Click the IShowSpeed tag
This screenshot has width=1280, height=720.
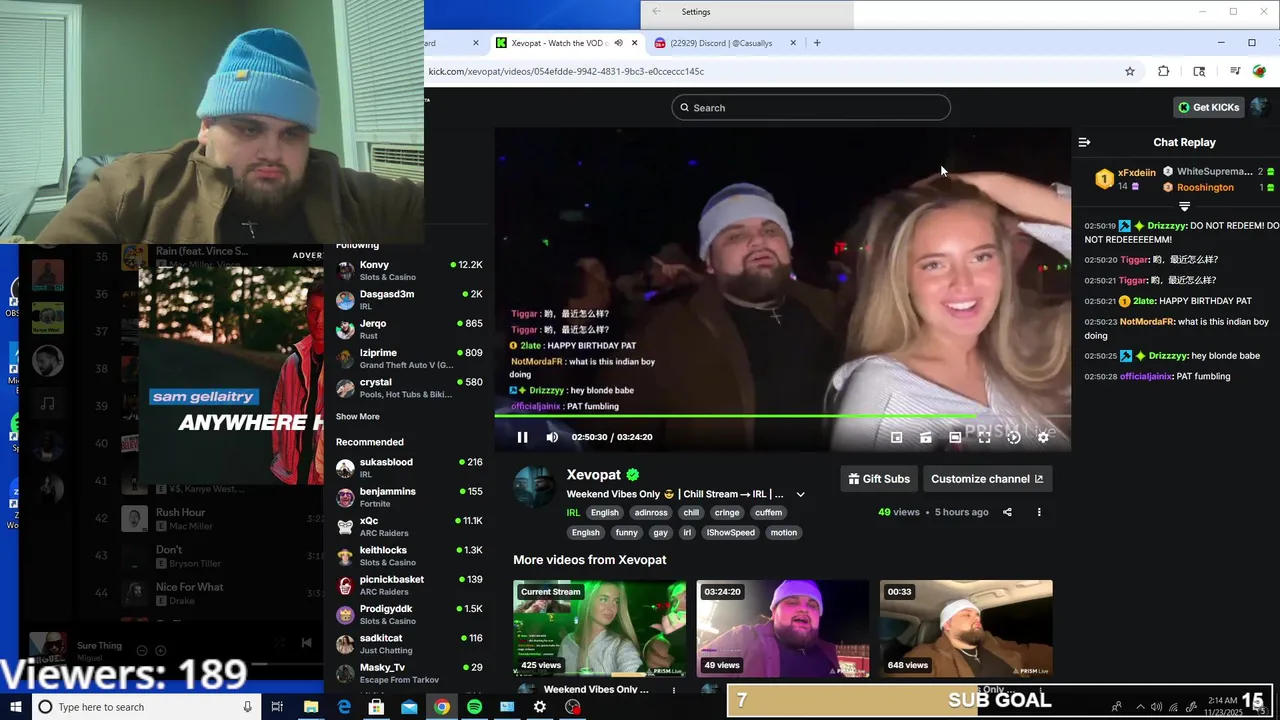coord(731,533)
